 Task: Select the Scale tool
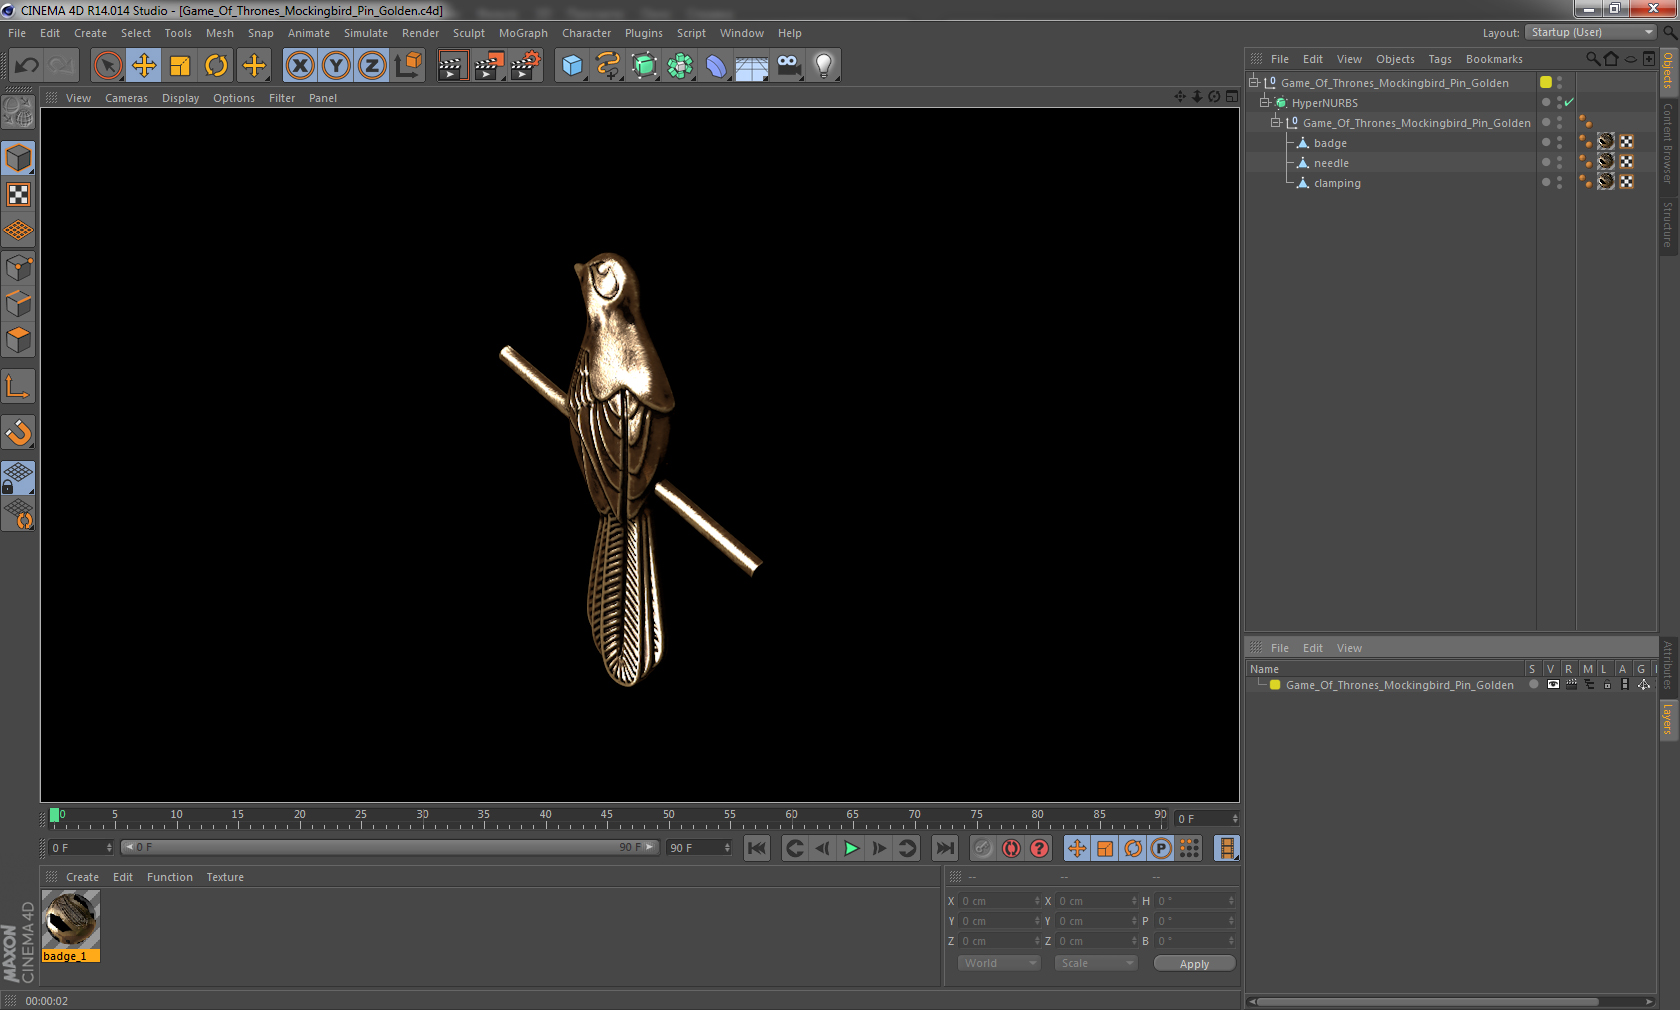[x=180, y=66]
